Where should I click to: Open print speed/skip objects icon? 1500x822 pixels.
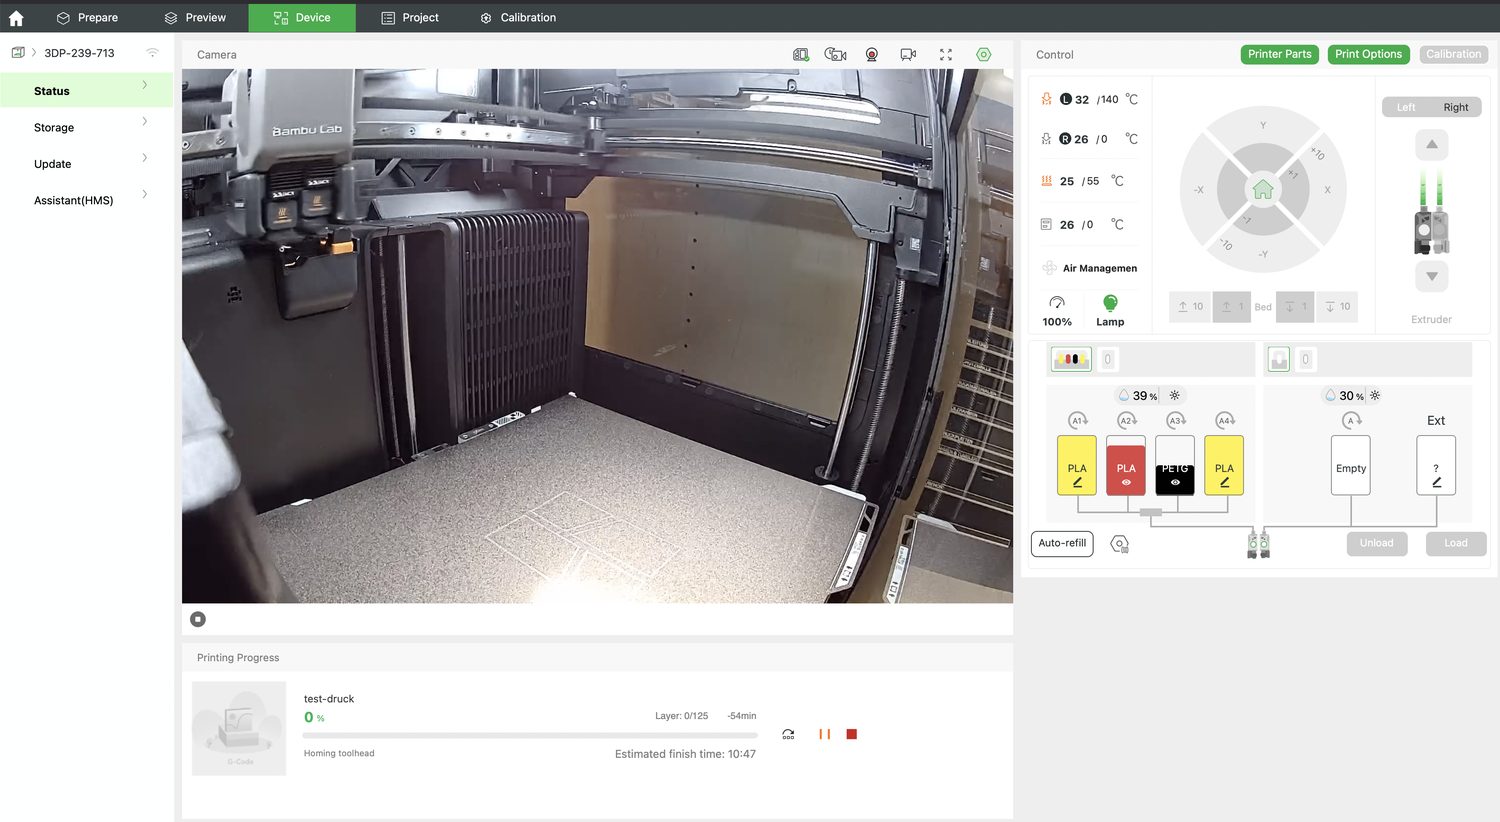tap(788, 734)
